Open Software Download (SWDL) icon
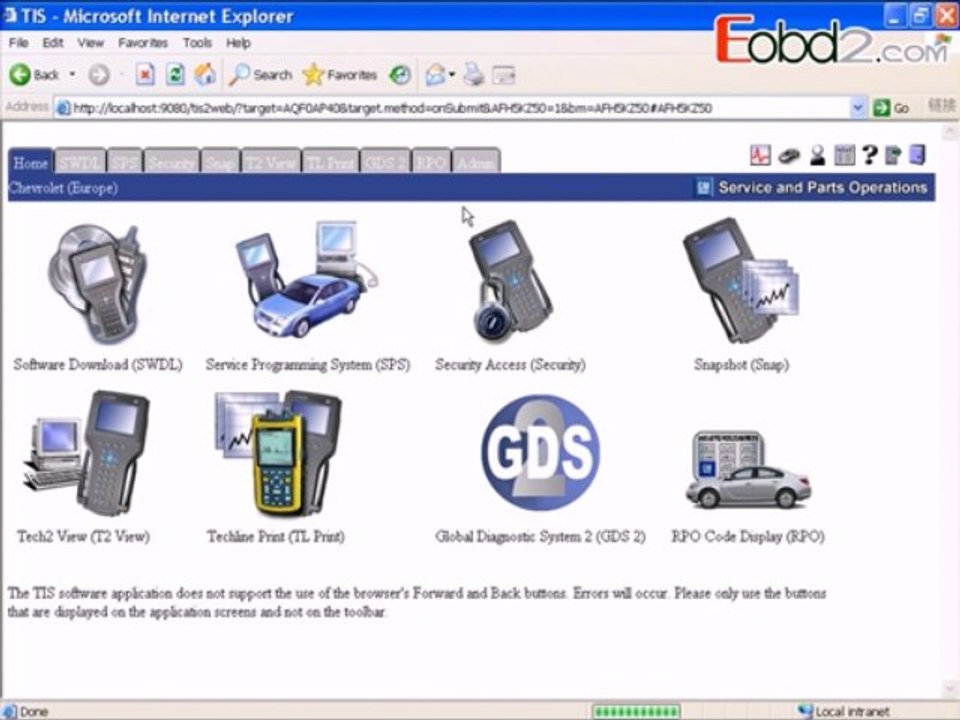960x720 pixels. (x=98, y=284)
